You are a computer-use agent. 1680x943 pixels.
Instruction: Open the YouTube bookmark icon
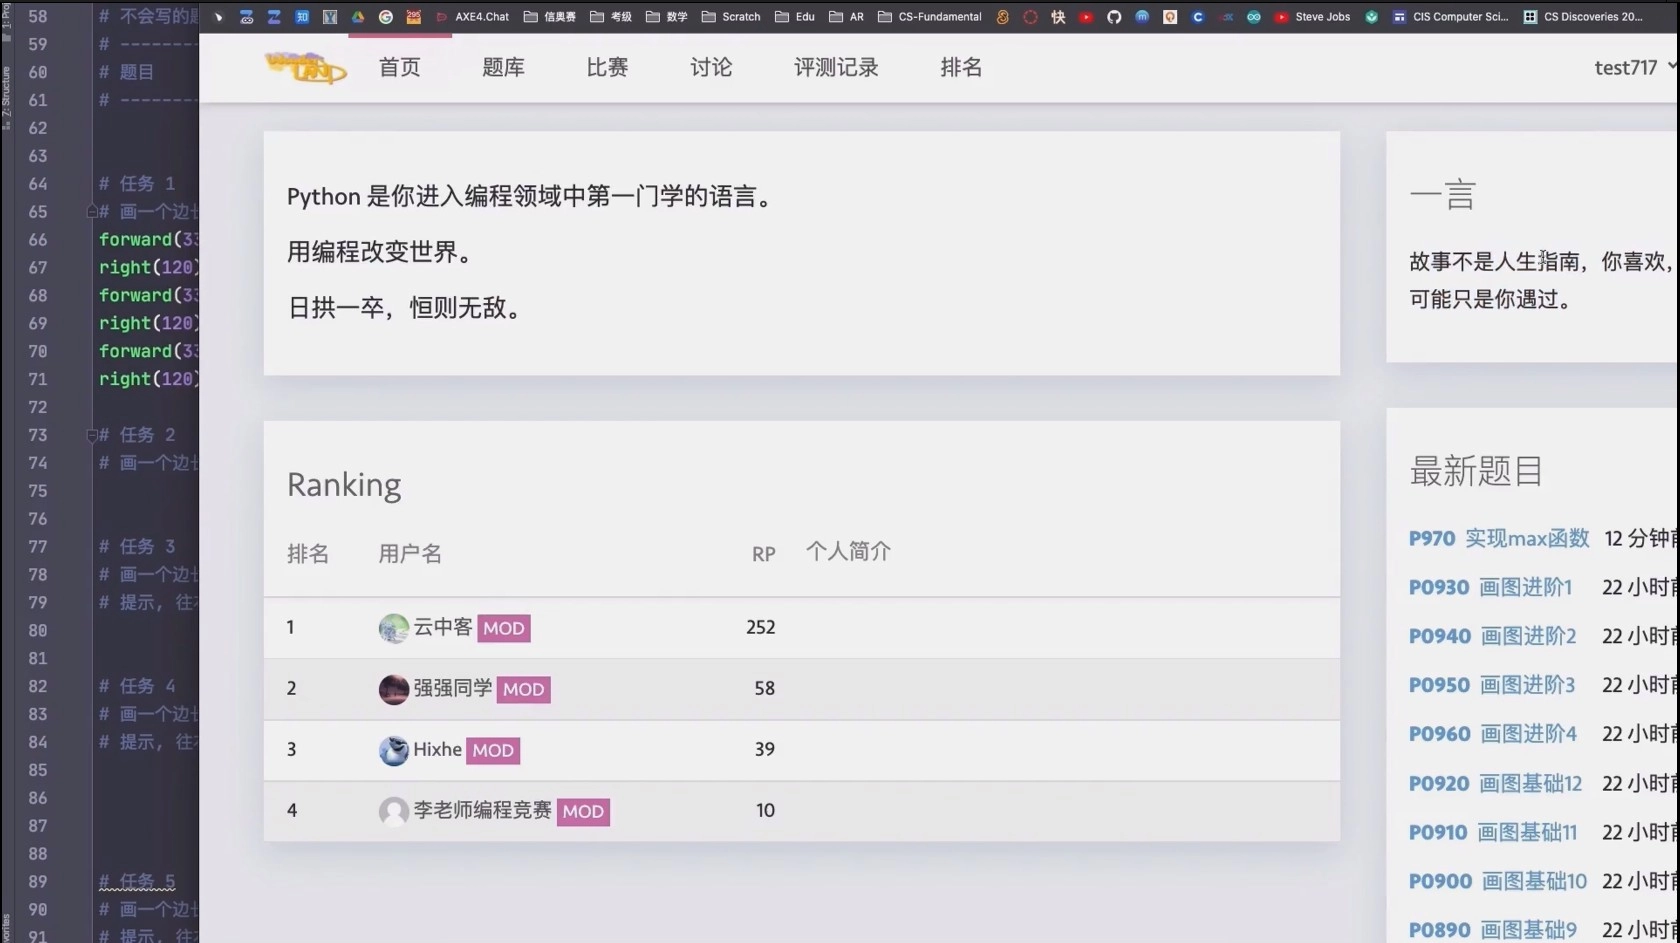click(x=1086, y=17)
